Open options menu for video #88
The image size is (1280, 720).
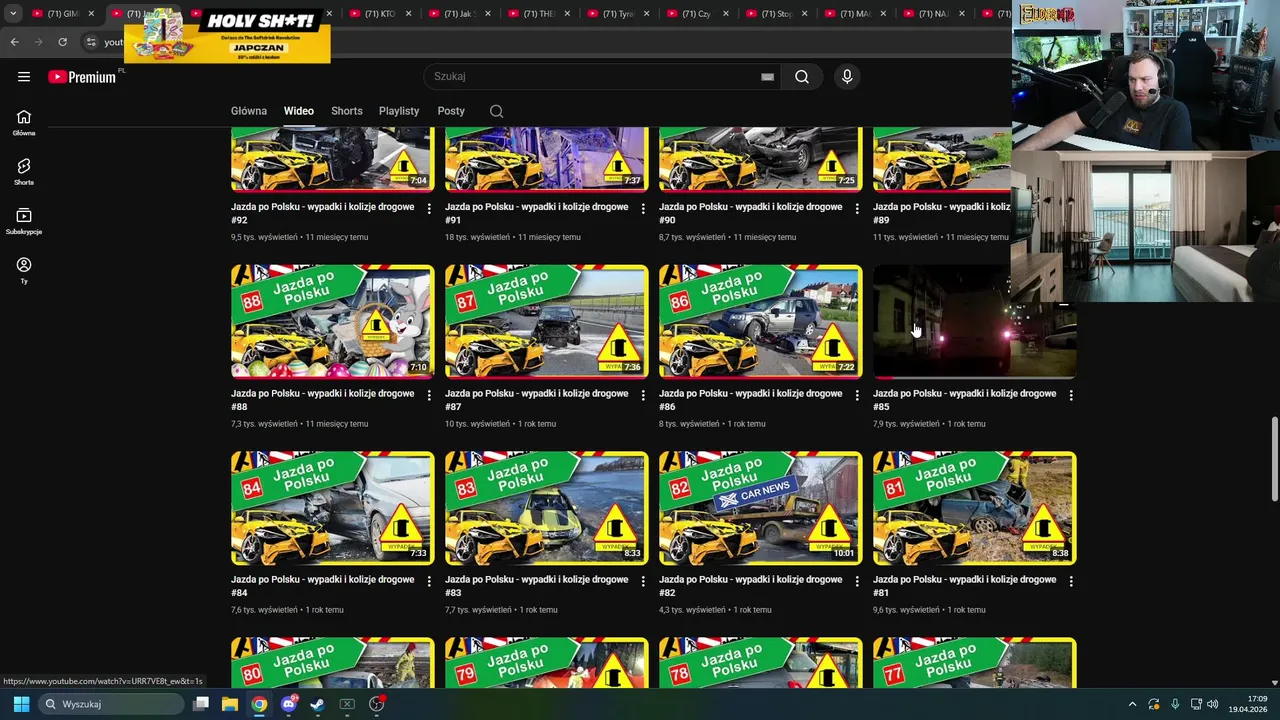click(429, 395)
